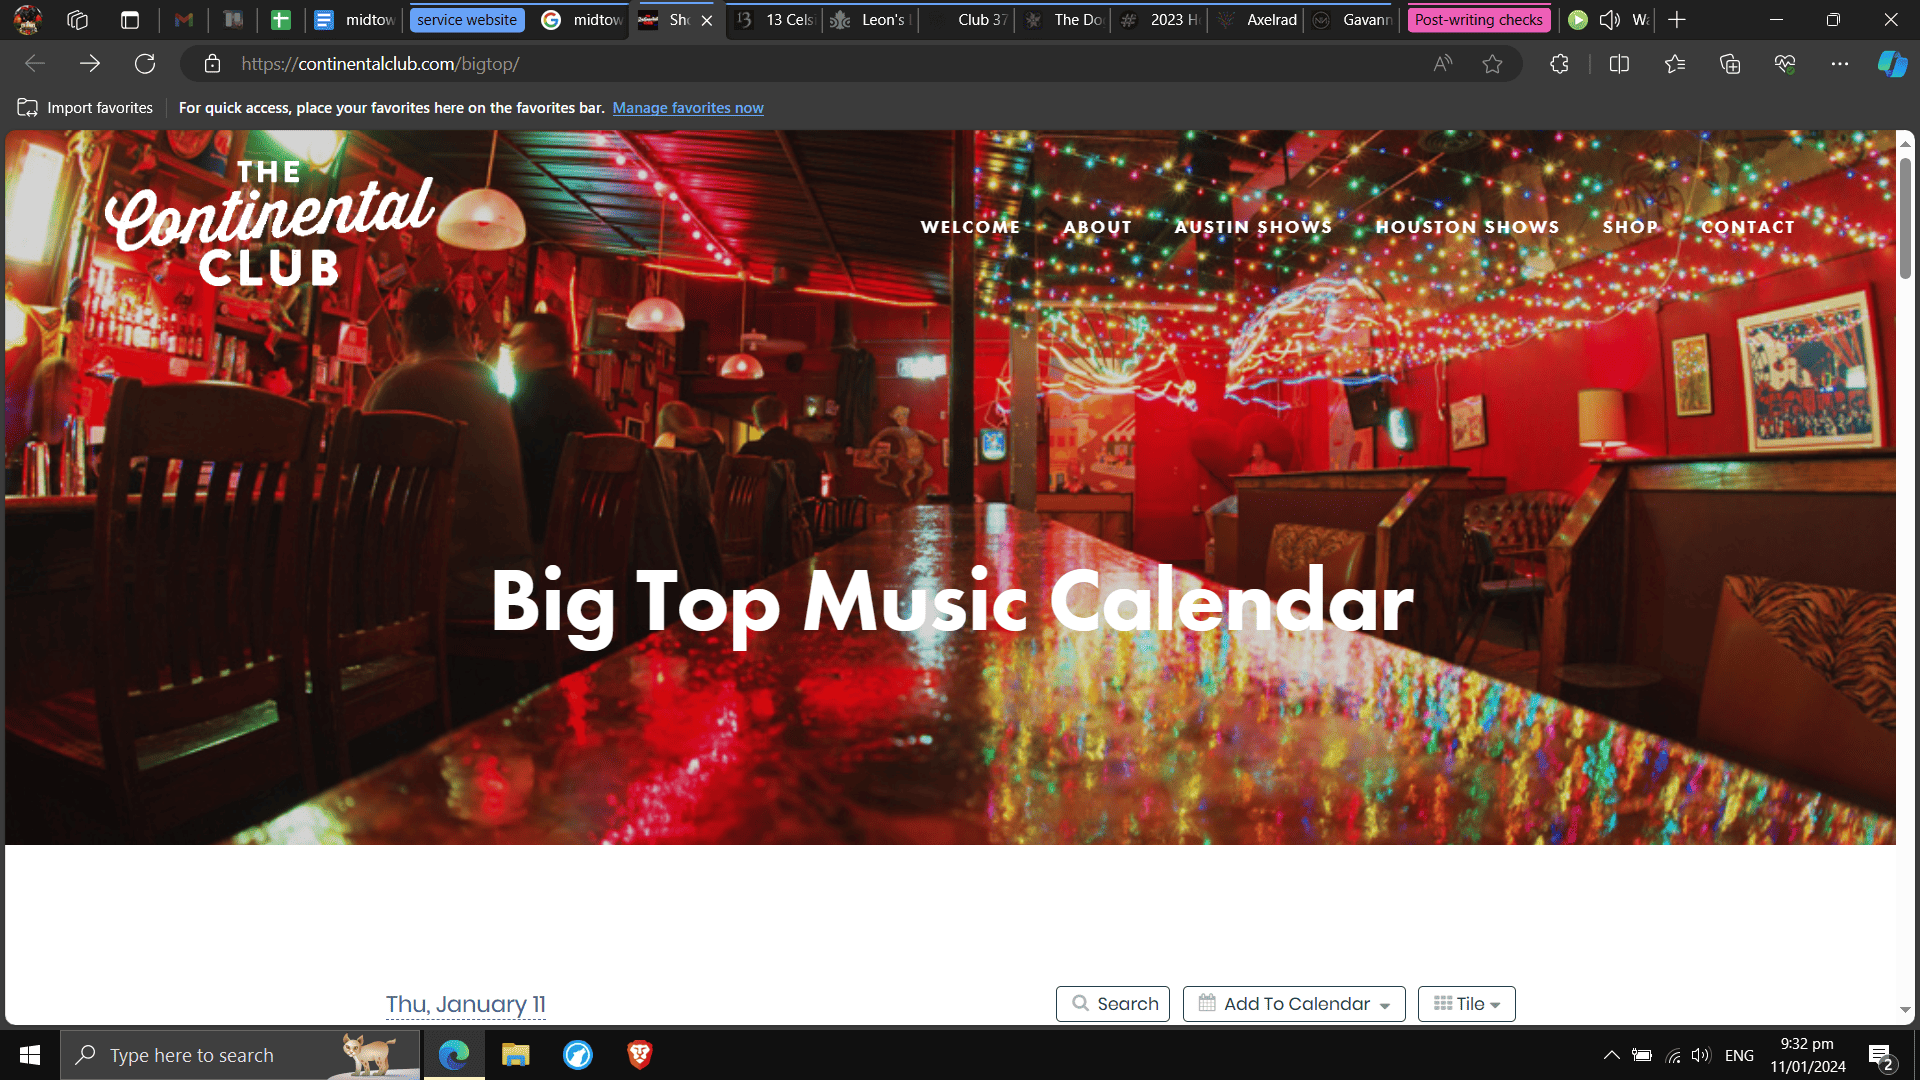Click the taskbar search box
This screenshot has height=1080, width=1920.
240,1055
